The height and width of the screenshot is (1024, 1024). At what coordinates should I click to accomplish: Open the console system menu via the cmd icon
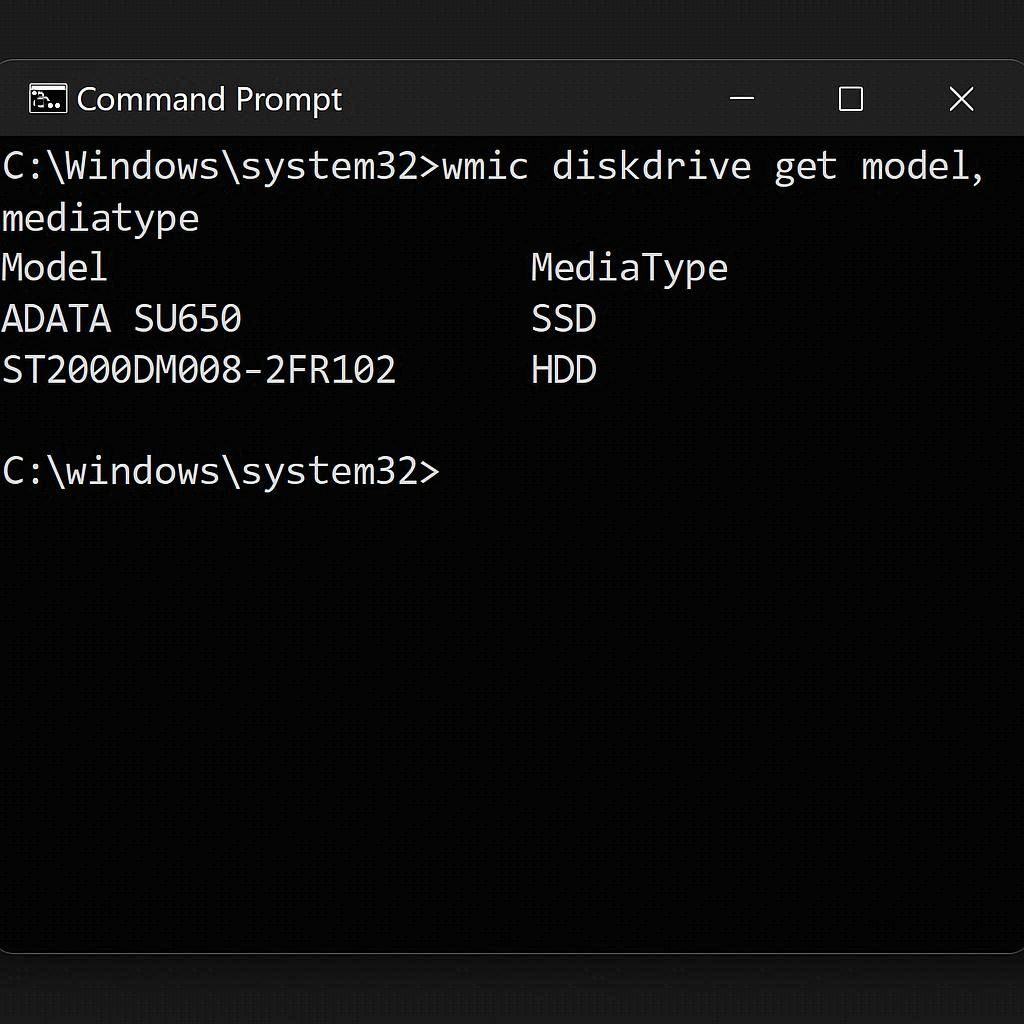pos(47,98)
